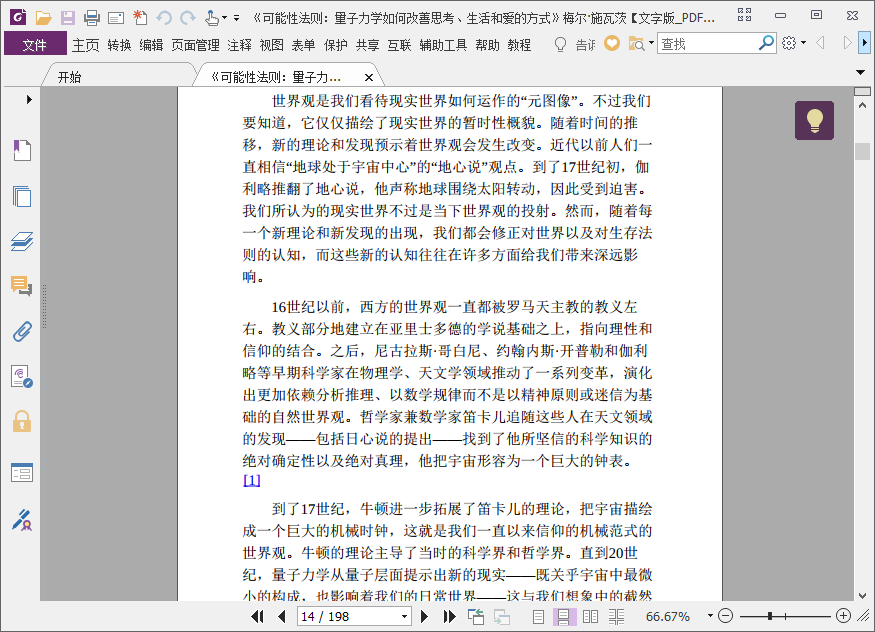Screen dimensions: 875x632
Task: Click the Create new PDF icon
Action: (140, 18)
